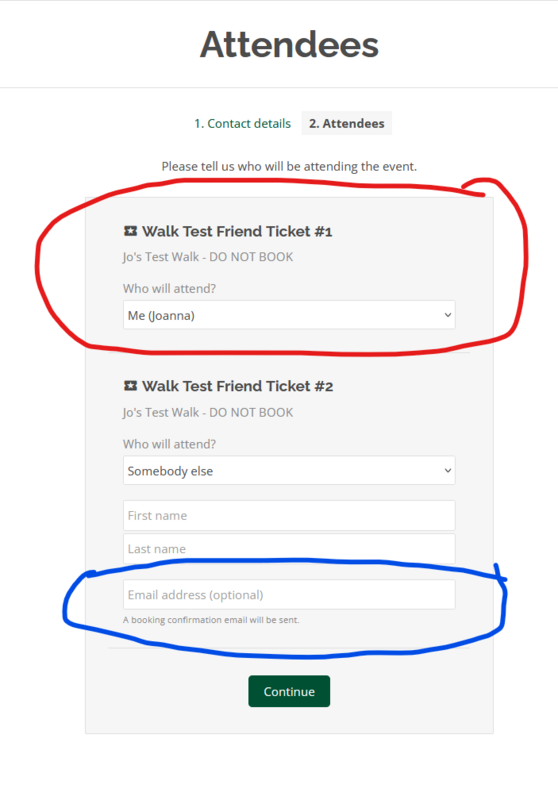Click the green Continue button
558x800 pixels.
tap(289, 691)
